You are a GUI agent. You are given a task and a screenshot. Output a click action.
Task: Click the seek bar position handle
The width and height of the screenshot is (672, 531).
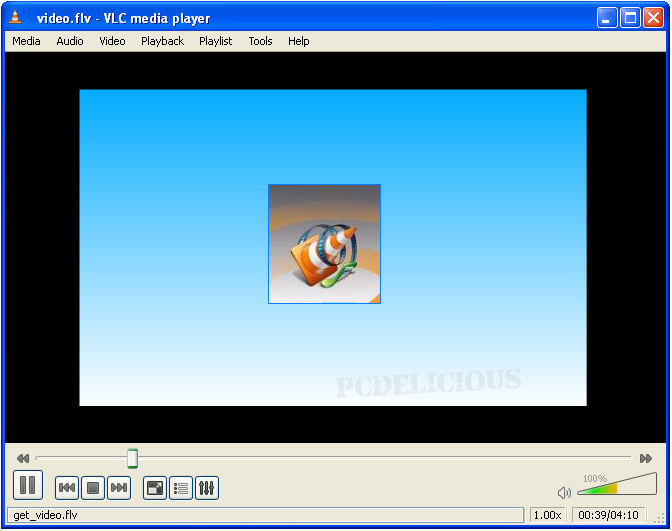tap(132, 459)
